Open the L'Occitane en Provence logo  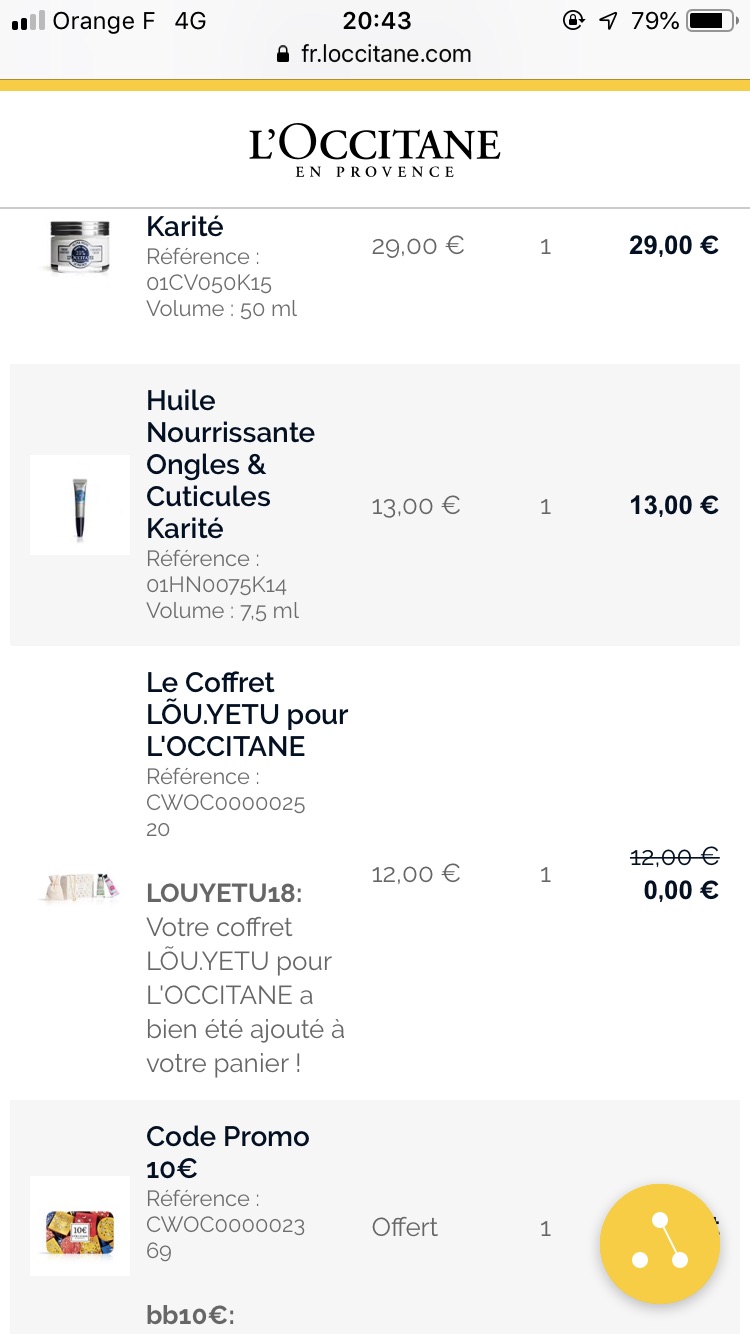click(x=375, y=153)
